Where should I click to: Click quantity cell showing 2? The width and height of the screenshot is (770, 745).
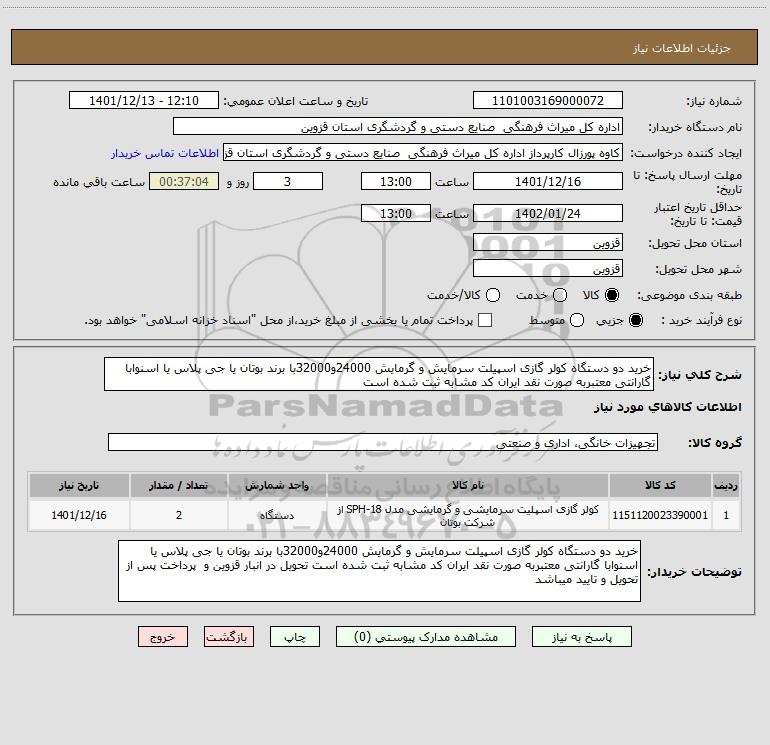[x=179, y=516]
